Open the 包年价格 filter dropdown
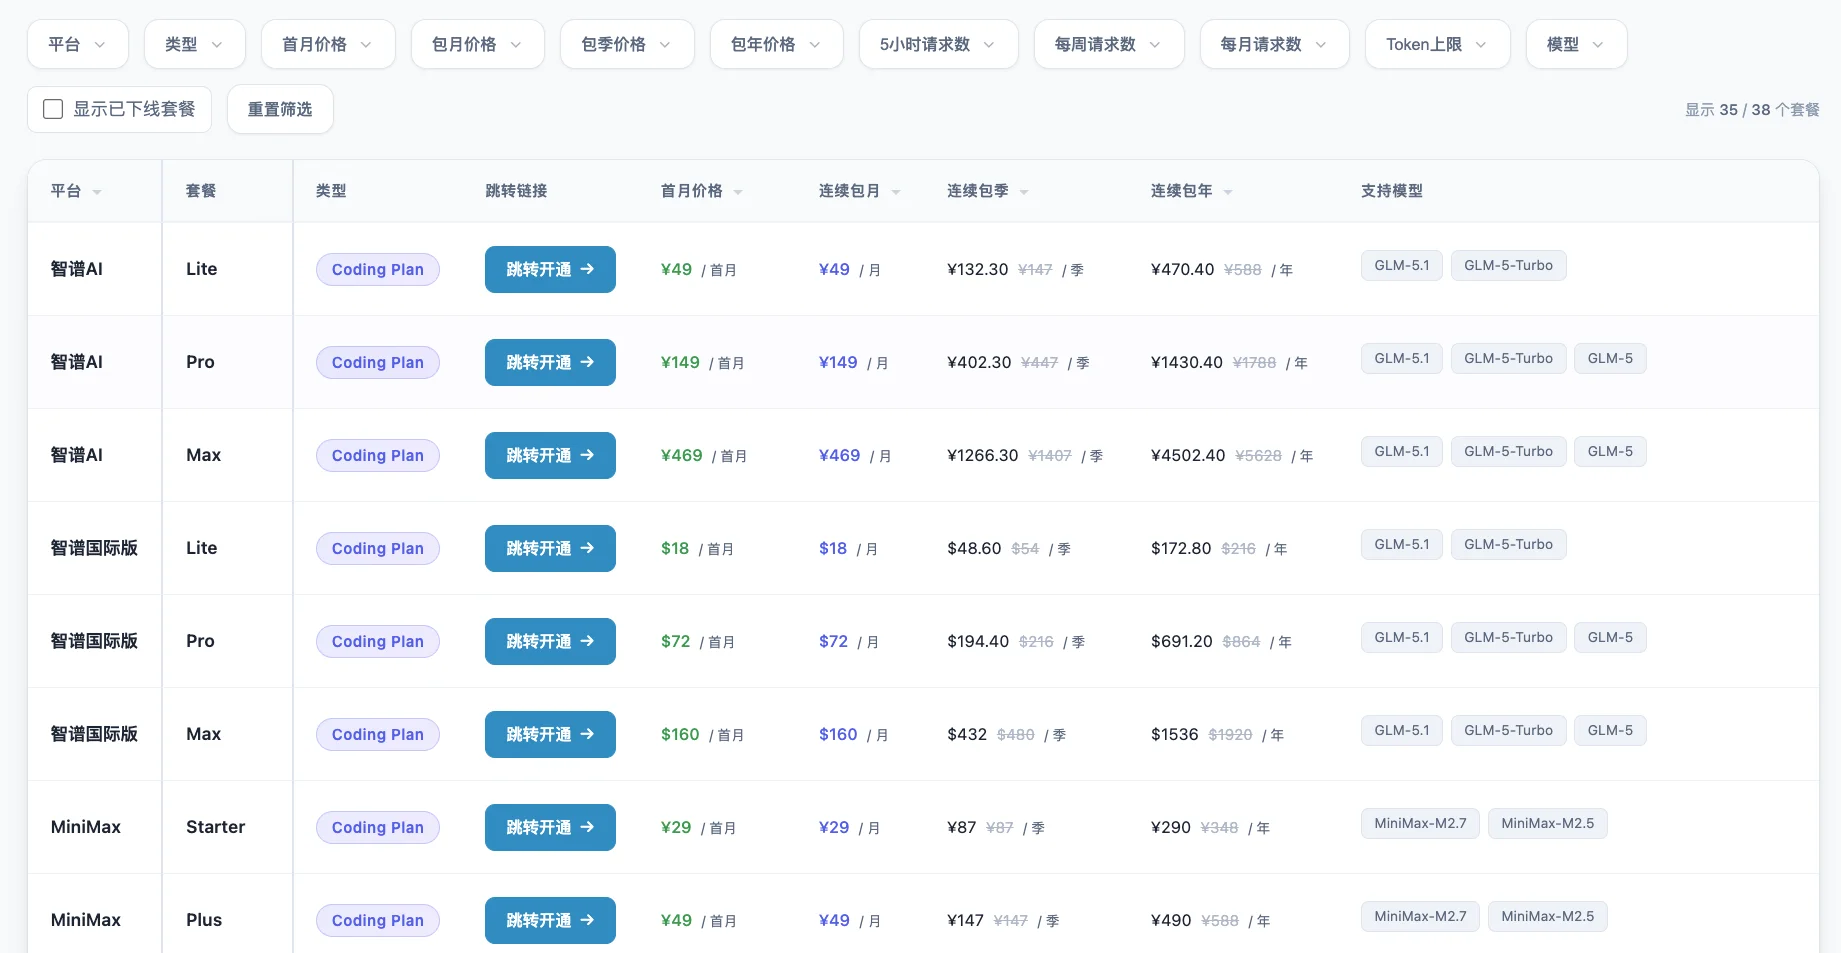The width and height of the screenshot is (1841, 953). pyautogui.click(x=776, y=44)
